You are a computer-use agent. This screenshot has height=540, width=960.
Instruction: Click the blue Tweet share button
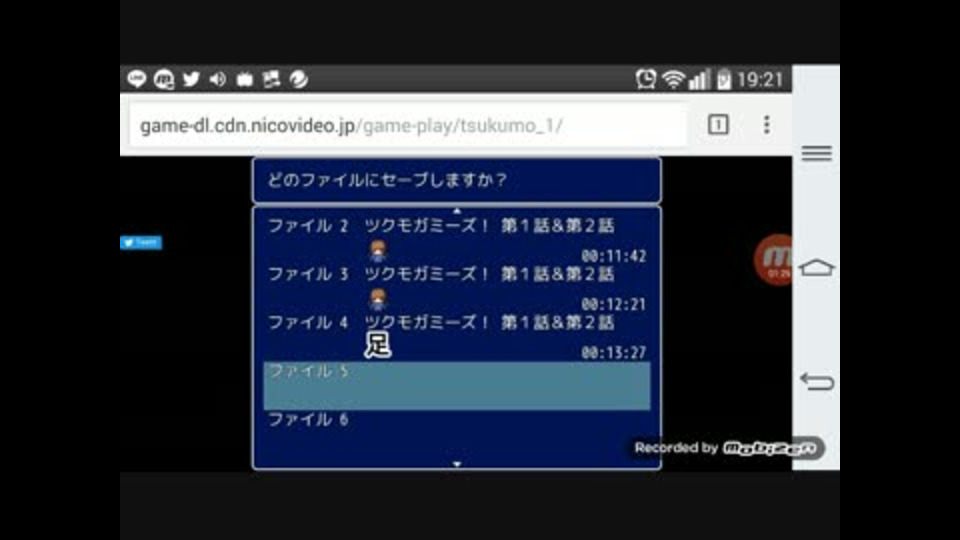pyautogui.click(x=141, y=242)
